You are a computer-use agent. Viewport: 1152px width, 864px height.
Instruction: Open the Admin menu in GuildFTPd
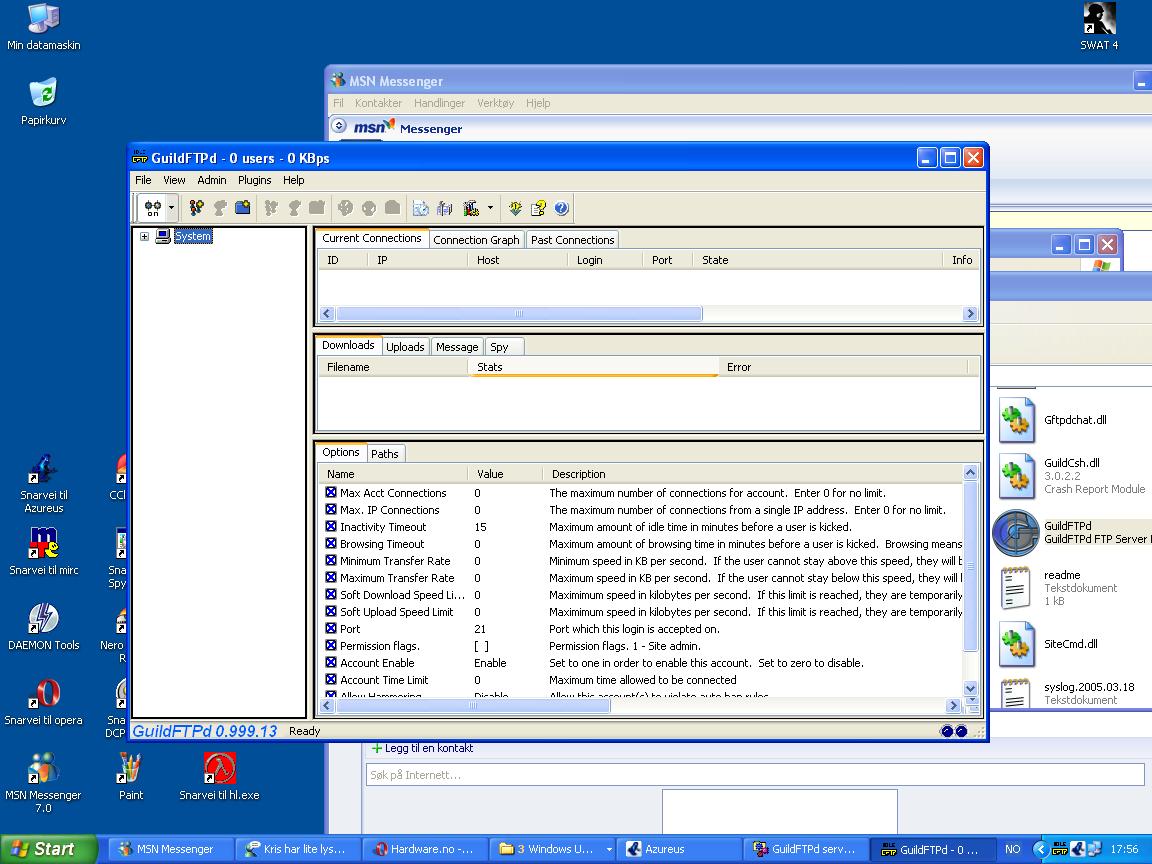(212, 180)
